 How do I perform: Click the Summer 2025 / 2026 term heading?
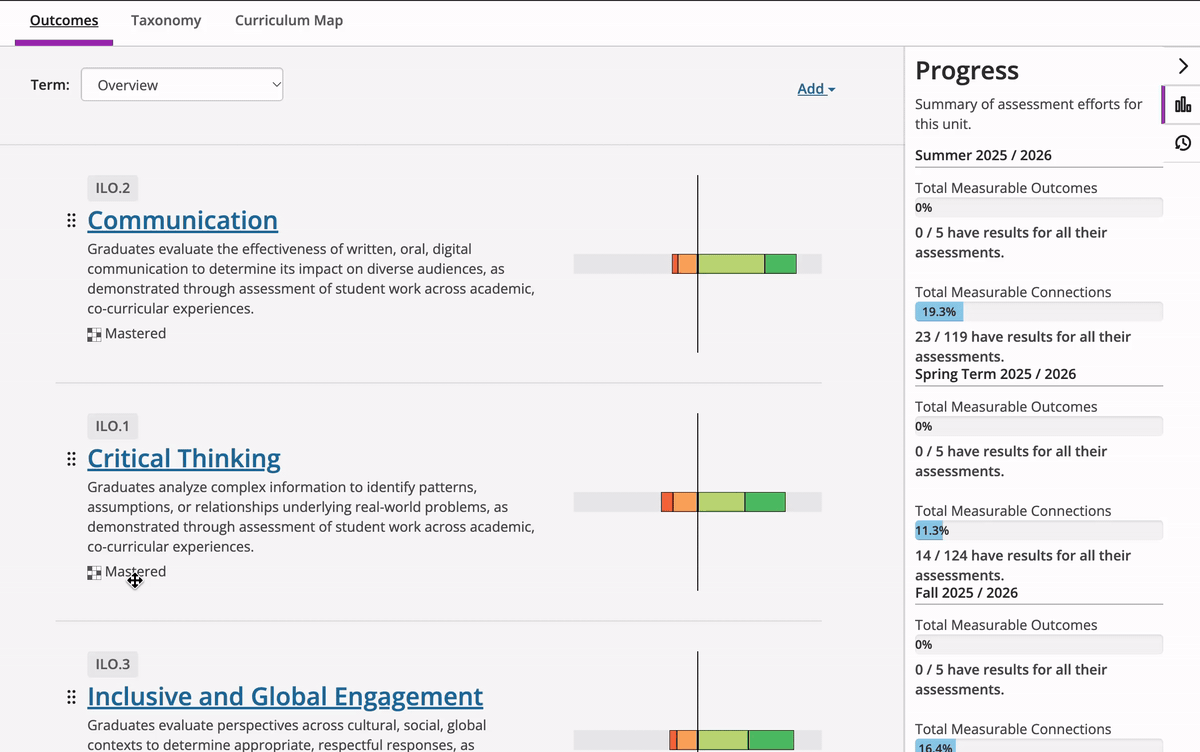click(x=983, y=155)
